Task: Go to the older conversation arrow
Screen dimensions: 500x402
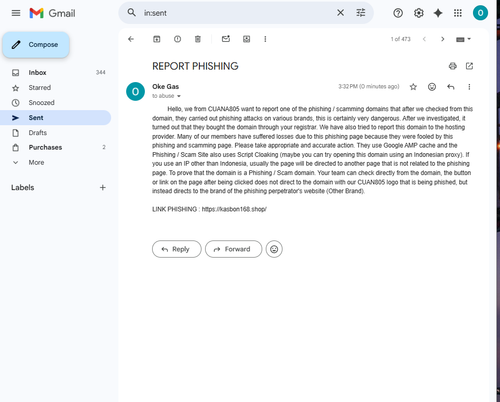Action: pos(443,39)
